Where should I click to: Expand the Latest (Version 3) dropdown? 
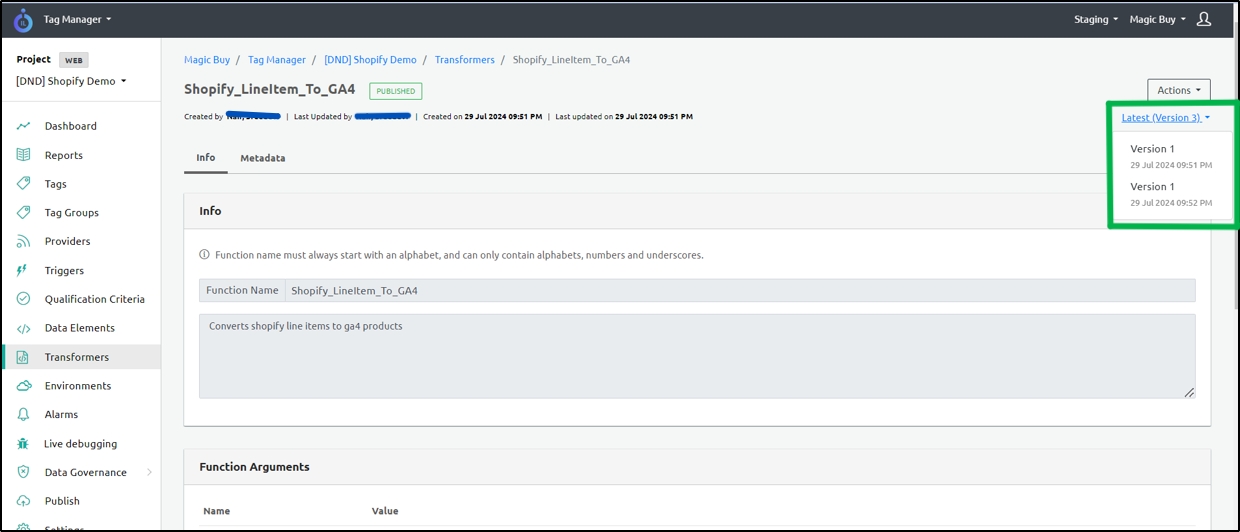click(x=1165, y=118)
